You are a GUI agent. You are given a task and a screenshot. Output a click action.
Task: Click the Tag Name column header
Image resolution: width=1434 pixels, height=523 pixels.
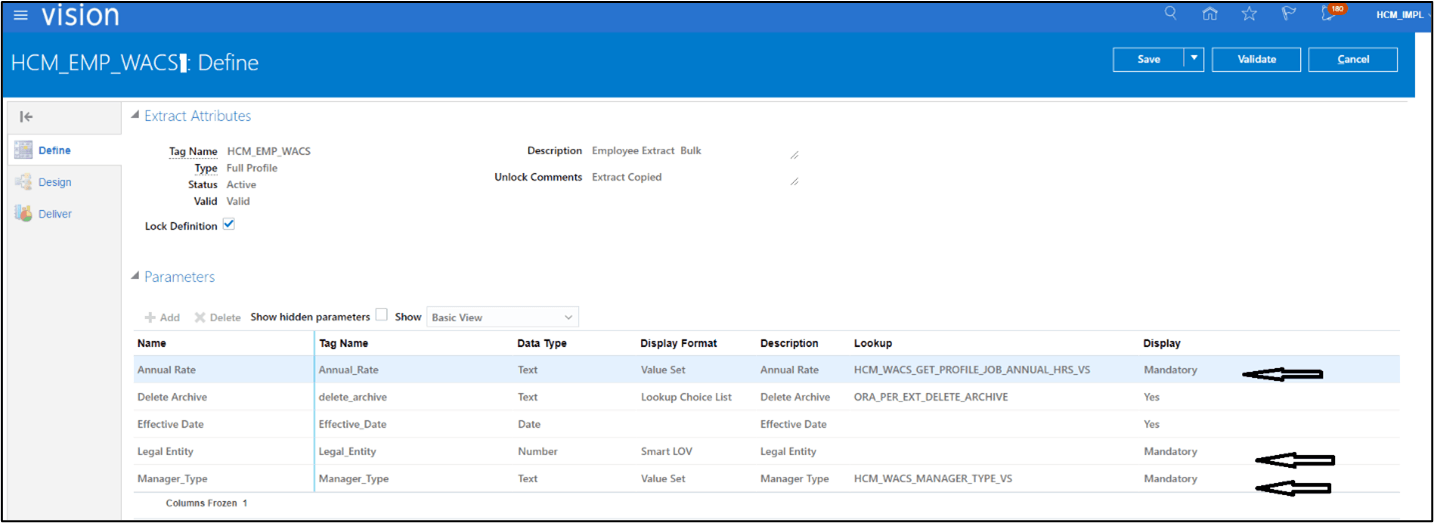[x=343, y=343]
